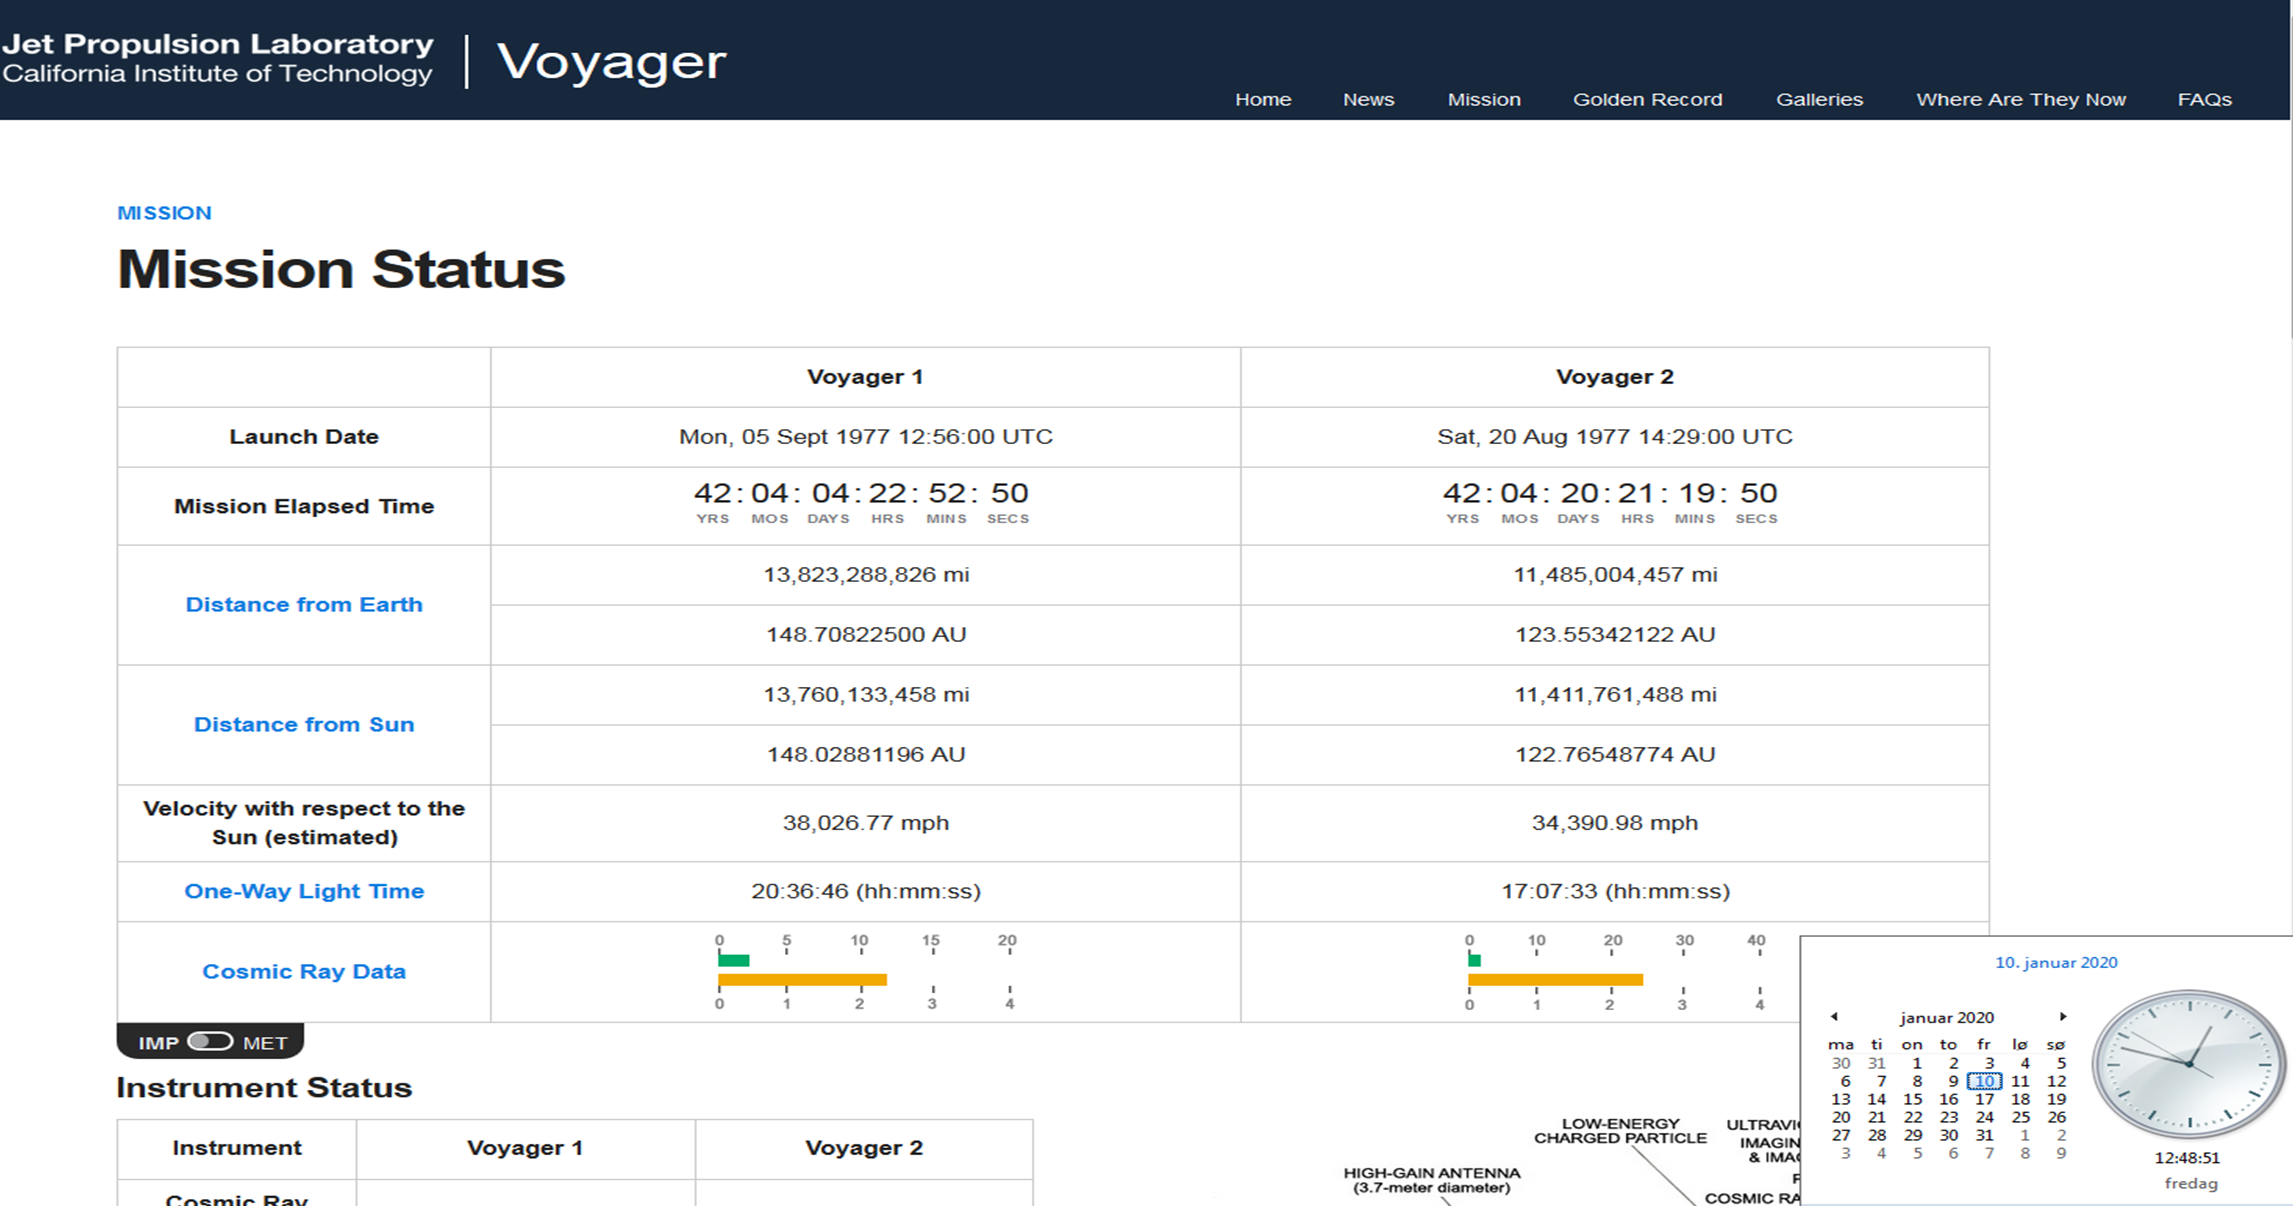2293x1206 pixels.
Task: Open the Golden Record menu
Action: [1647, 99]
